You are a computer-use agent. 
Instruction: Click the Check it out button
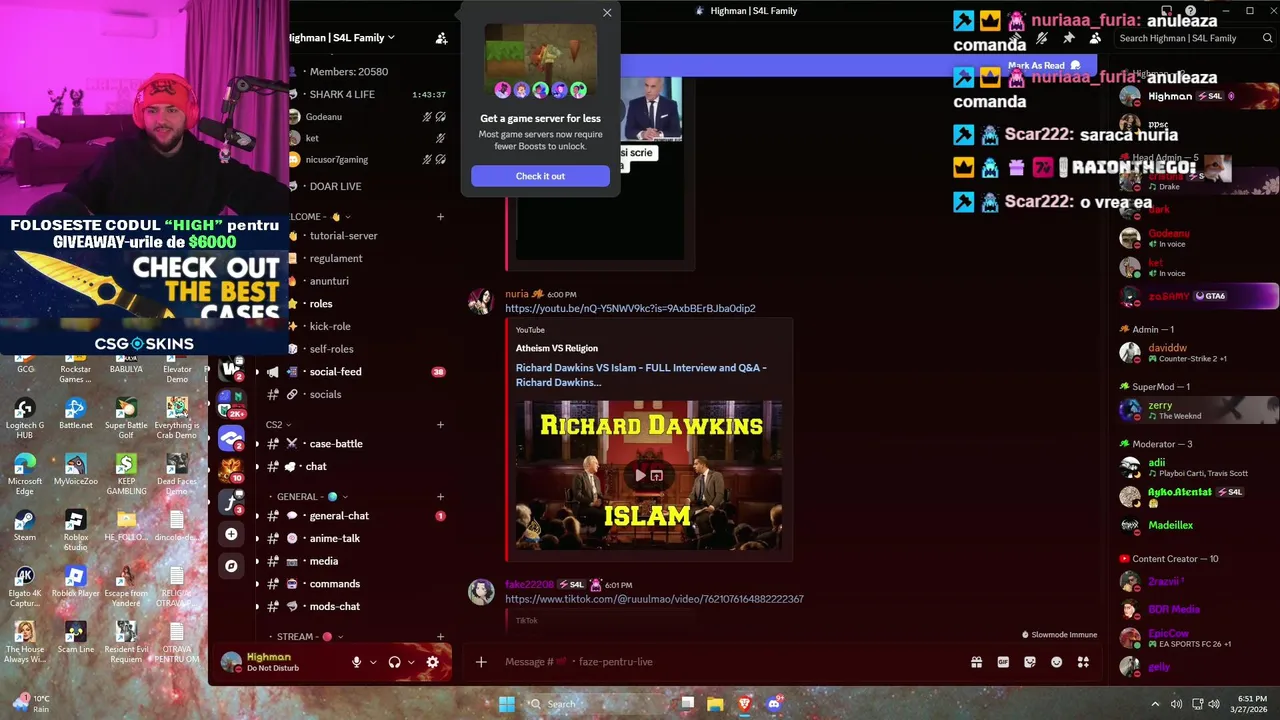coord(540,176)
